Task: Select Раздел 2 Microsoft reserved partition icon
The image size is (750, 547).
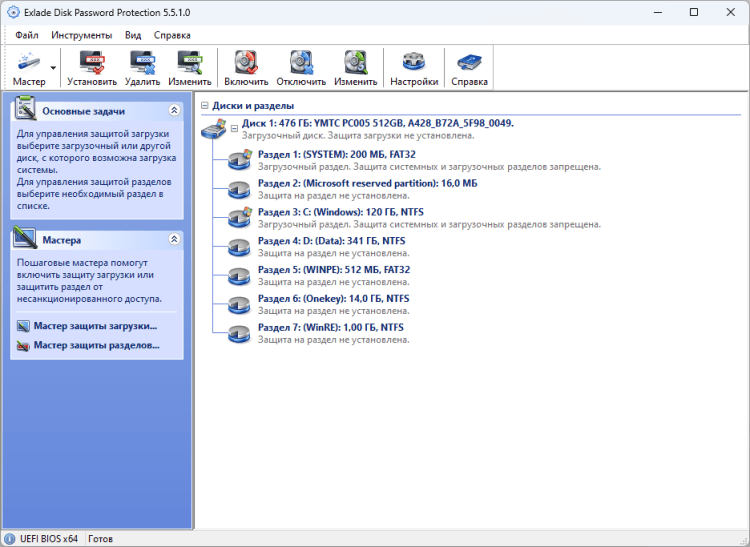Action: coord(239,189)
